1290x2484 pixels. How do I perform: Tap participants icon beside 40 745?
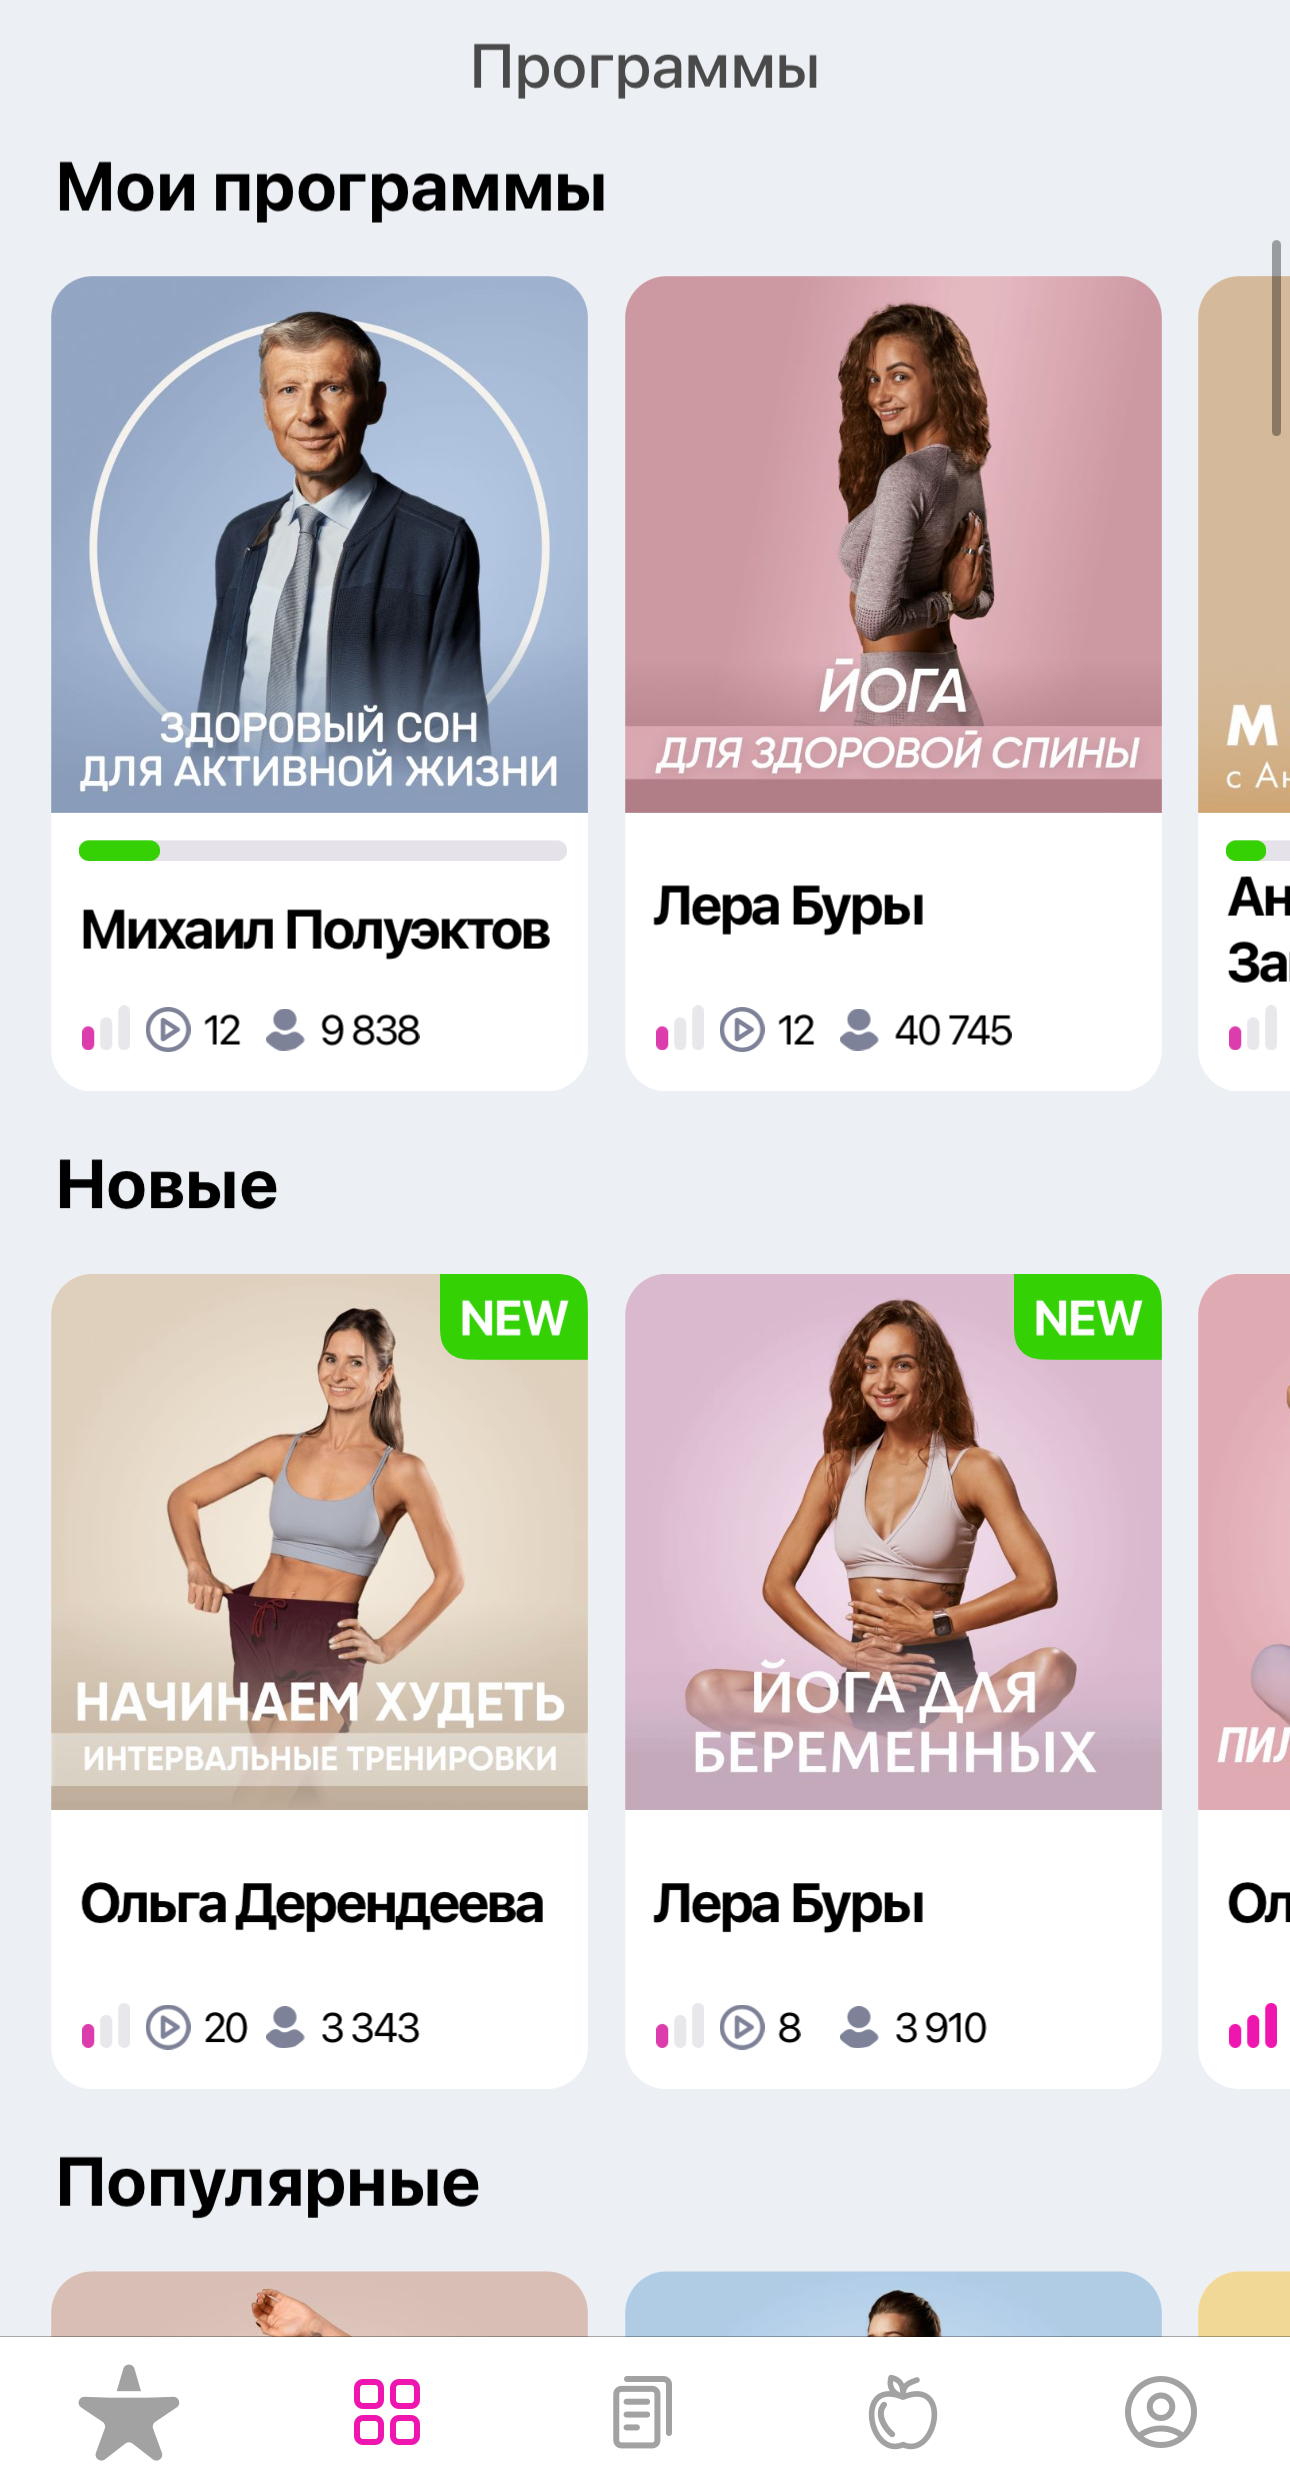859,1030
